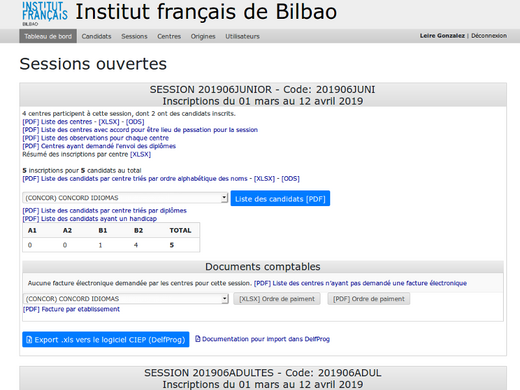Click the A2 column header

click(67, 230)
